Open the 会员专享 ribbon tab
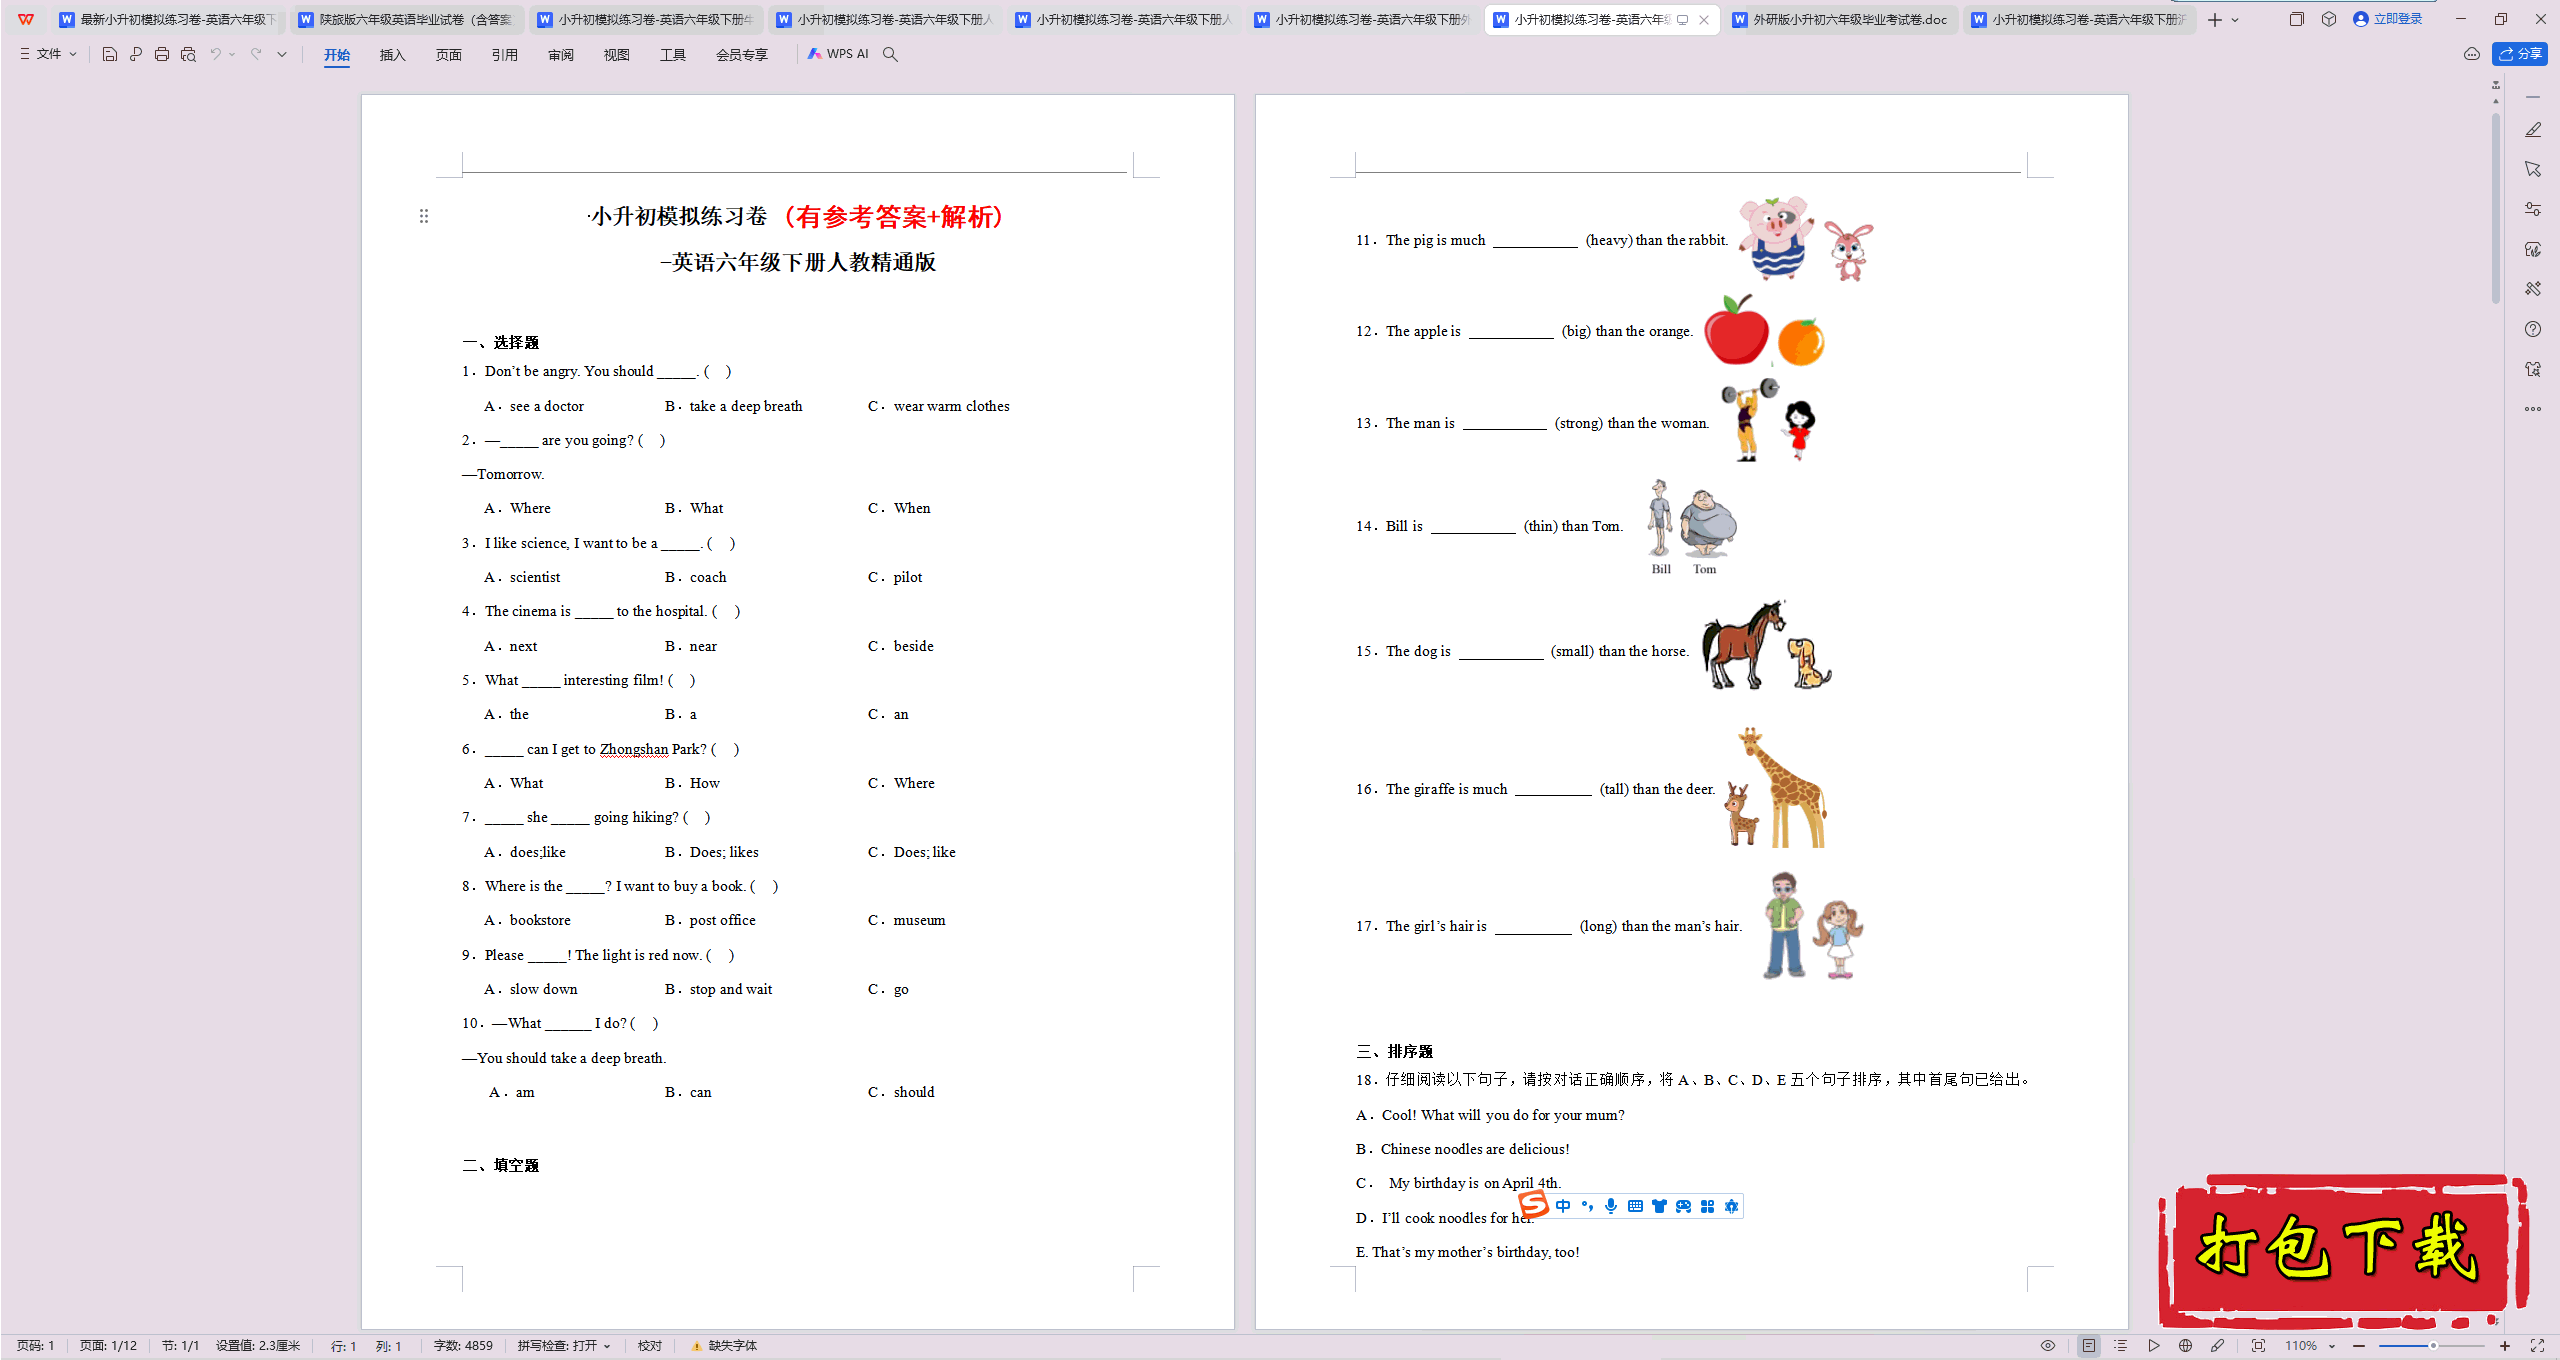Image resolution: width=2560 pixels, height=1360 pixels. (x=741, y=55)
